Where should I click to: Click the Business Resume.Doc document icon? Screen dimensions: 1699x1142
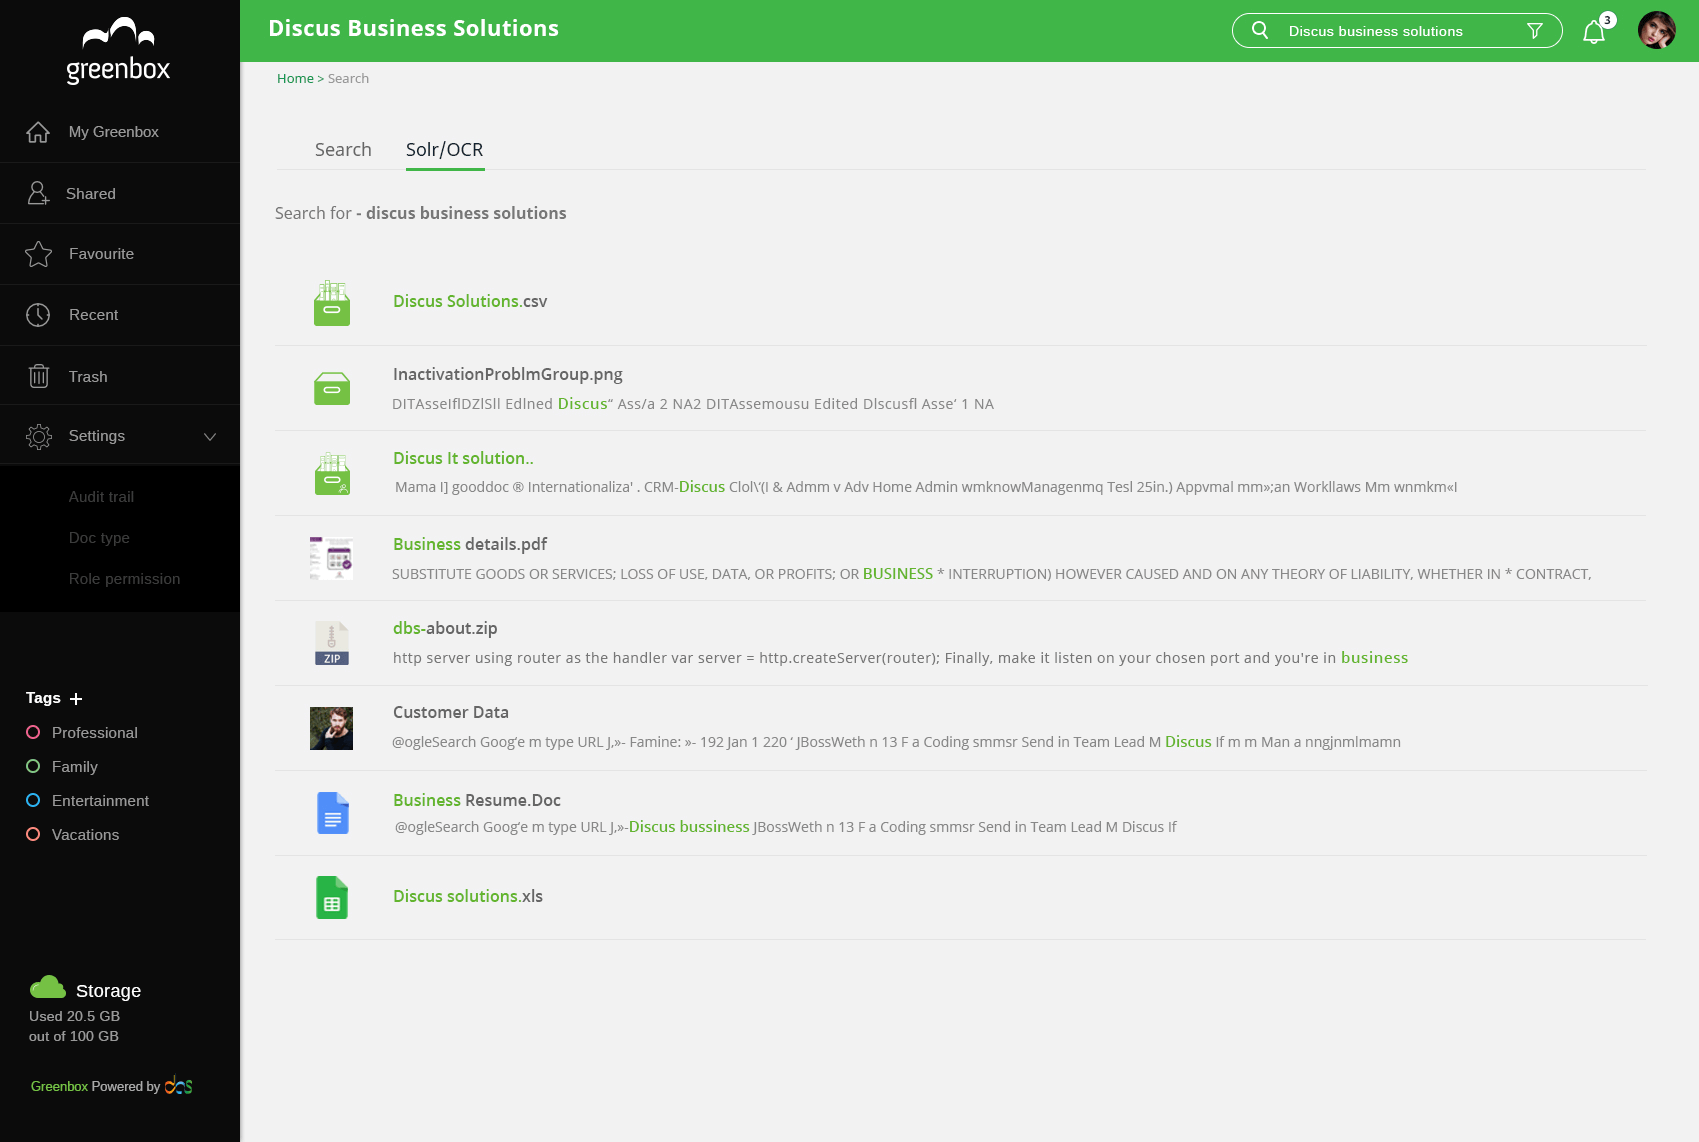(332, 813)
